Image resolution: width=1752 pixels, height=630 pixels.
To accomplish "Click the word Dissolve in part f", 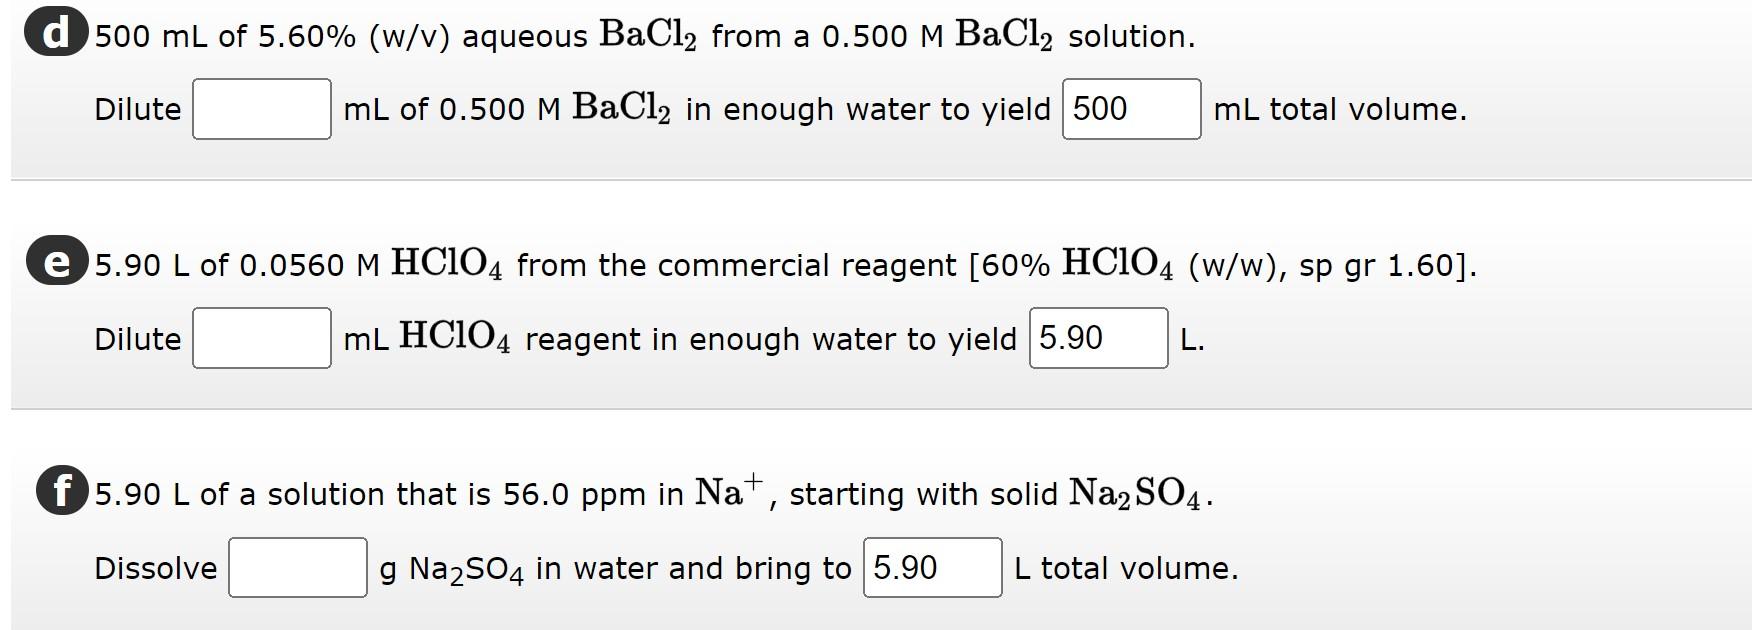I will (155, 569).
